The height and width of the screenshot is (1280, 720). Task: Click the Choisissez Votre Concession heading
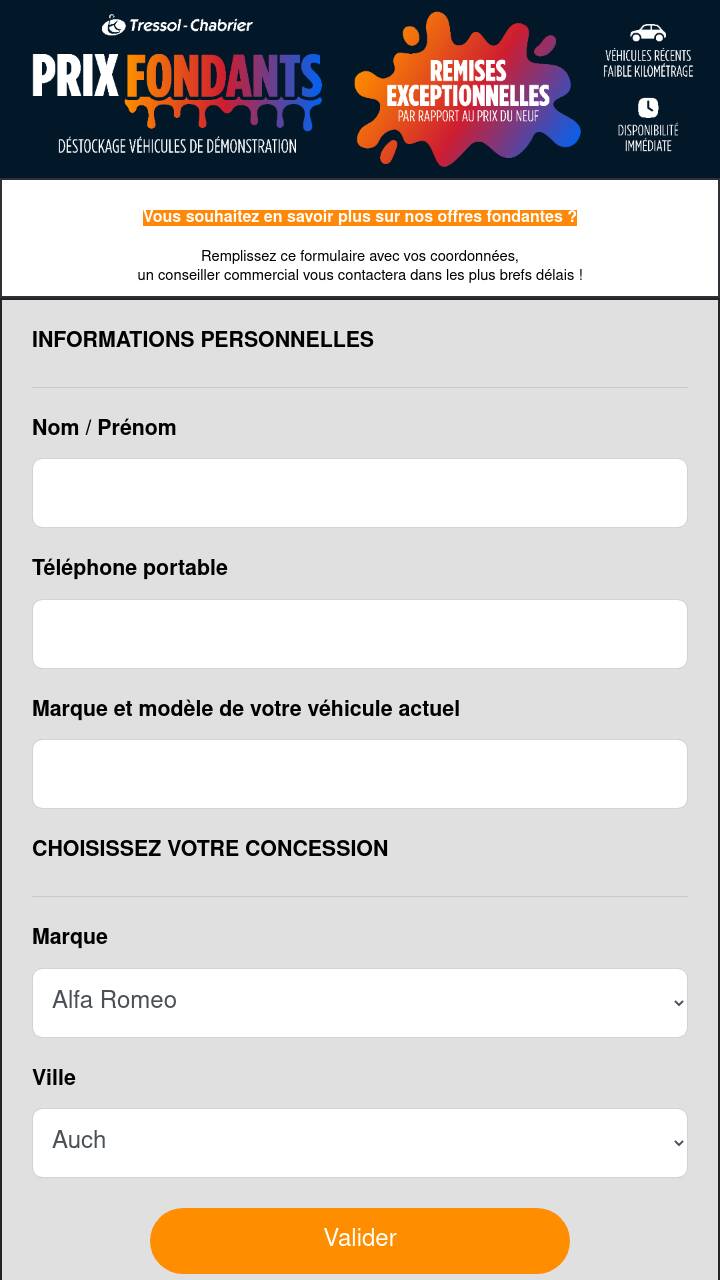coord(210,849)
